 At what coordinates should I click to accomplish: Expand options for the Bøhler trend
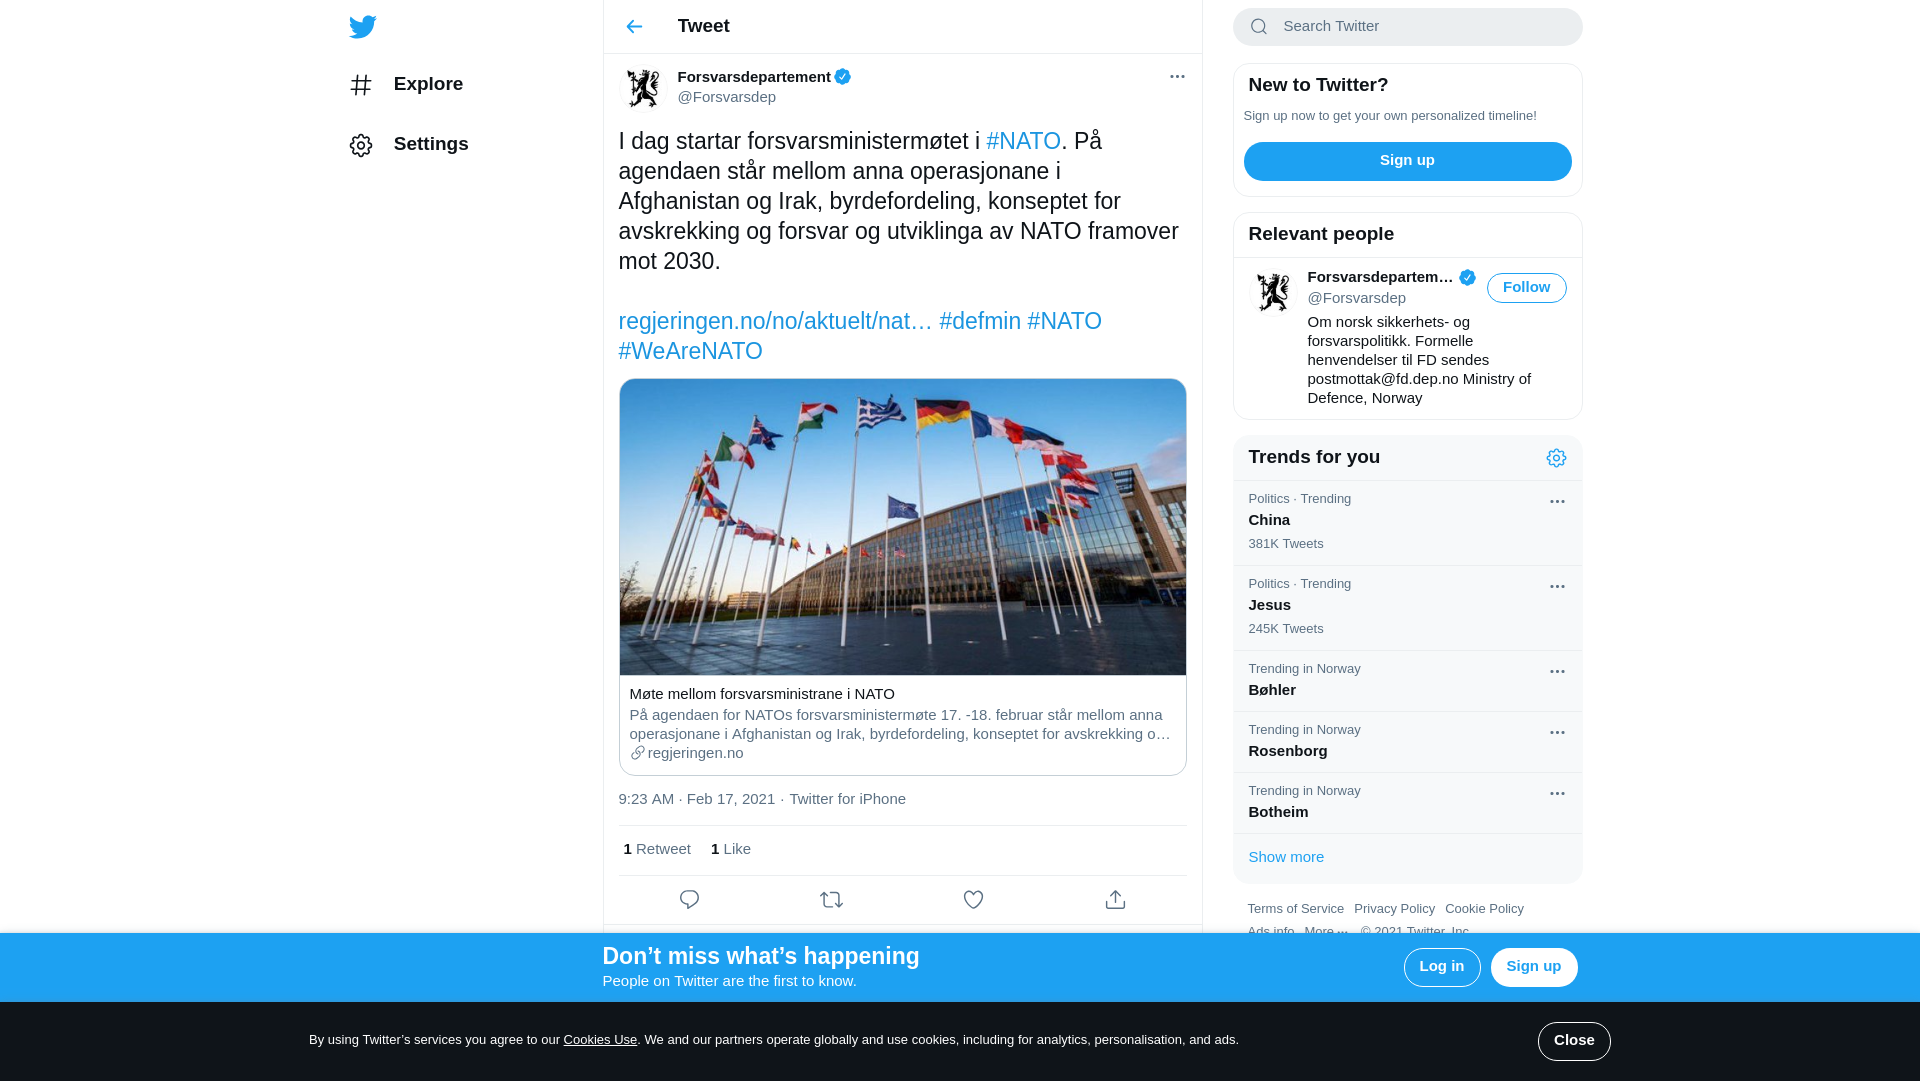(x=1557, y=672)
